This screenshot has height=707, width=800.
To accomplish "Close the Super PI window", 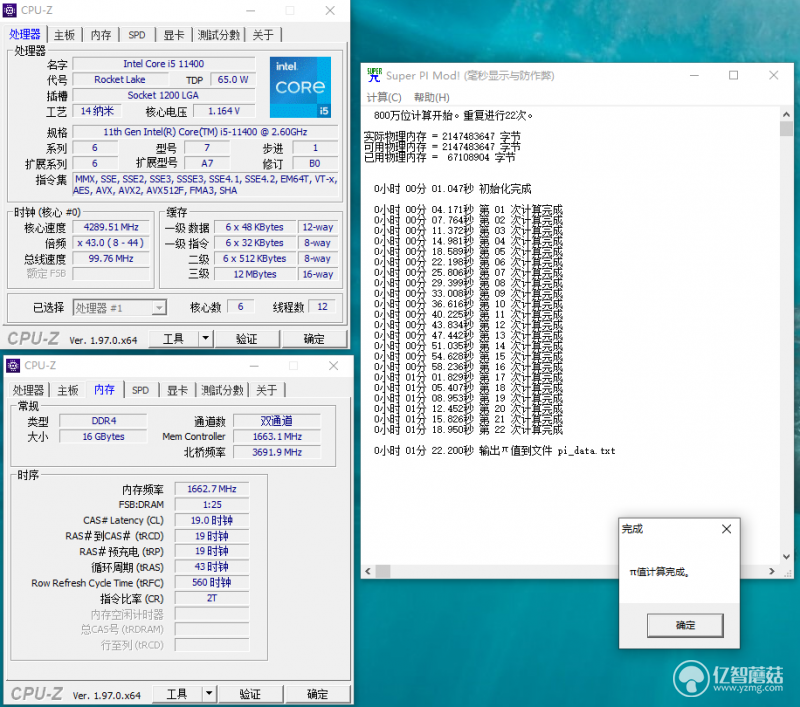I will pos(773,75).
